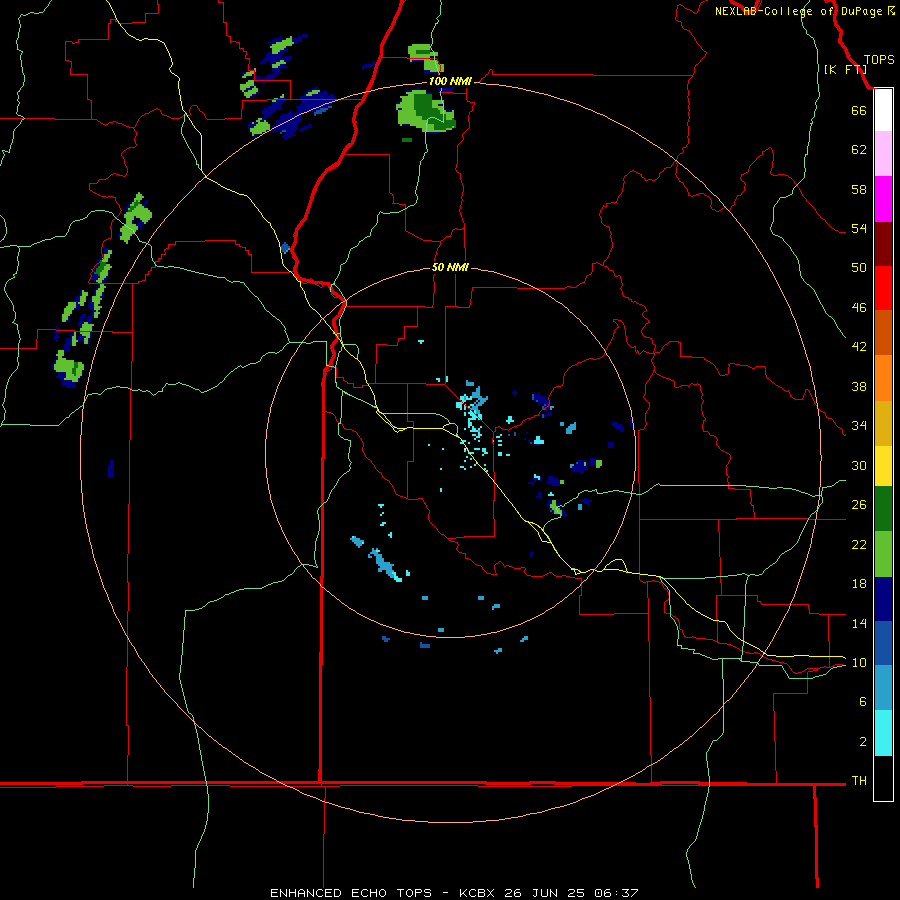Click the legend value 10
The image size is (900, 900).
tap(859, 662)
